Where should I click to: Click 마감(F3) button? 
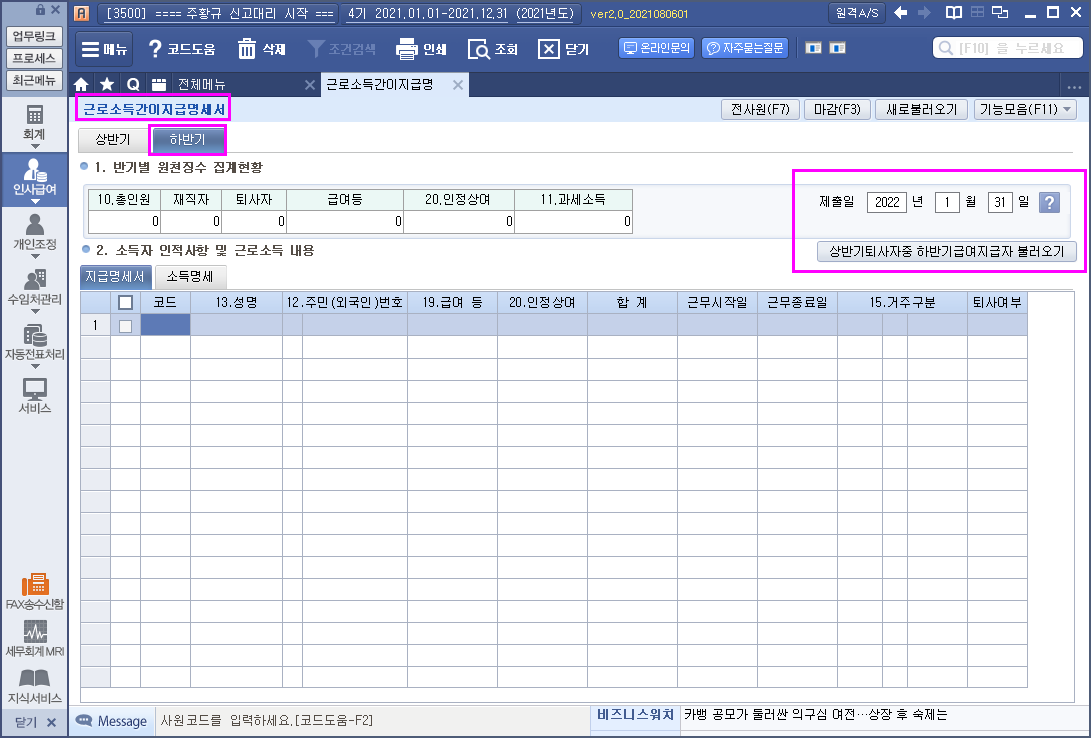[x=837, y=109]
